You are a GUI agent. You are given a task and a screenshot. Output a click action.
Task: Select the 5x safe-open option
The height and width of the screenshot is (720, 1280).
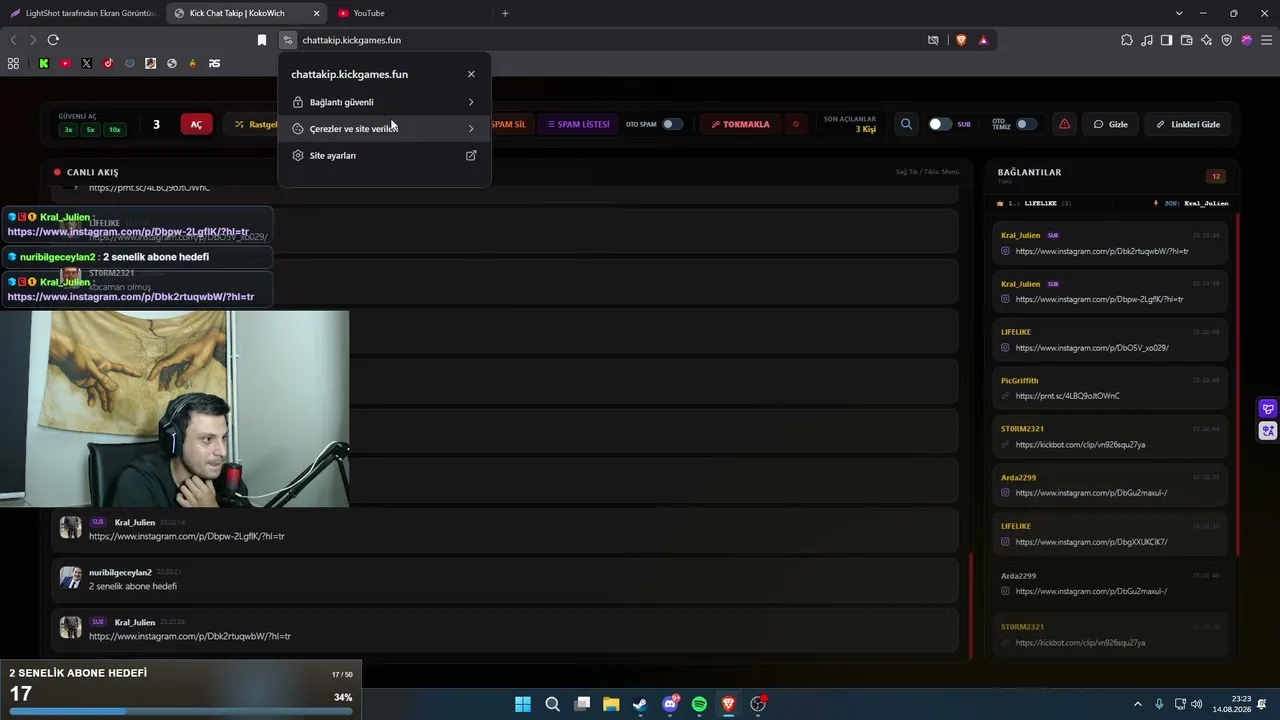point(90,130)
